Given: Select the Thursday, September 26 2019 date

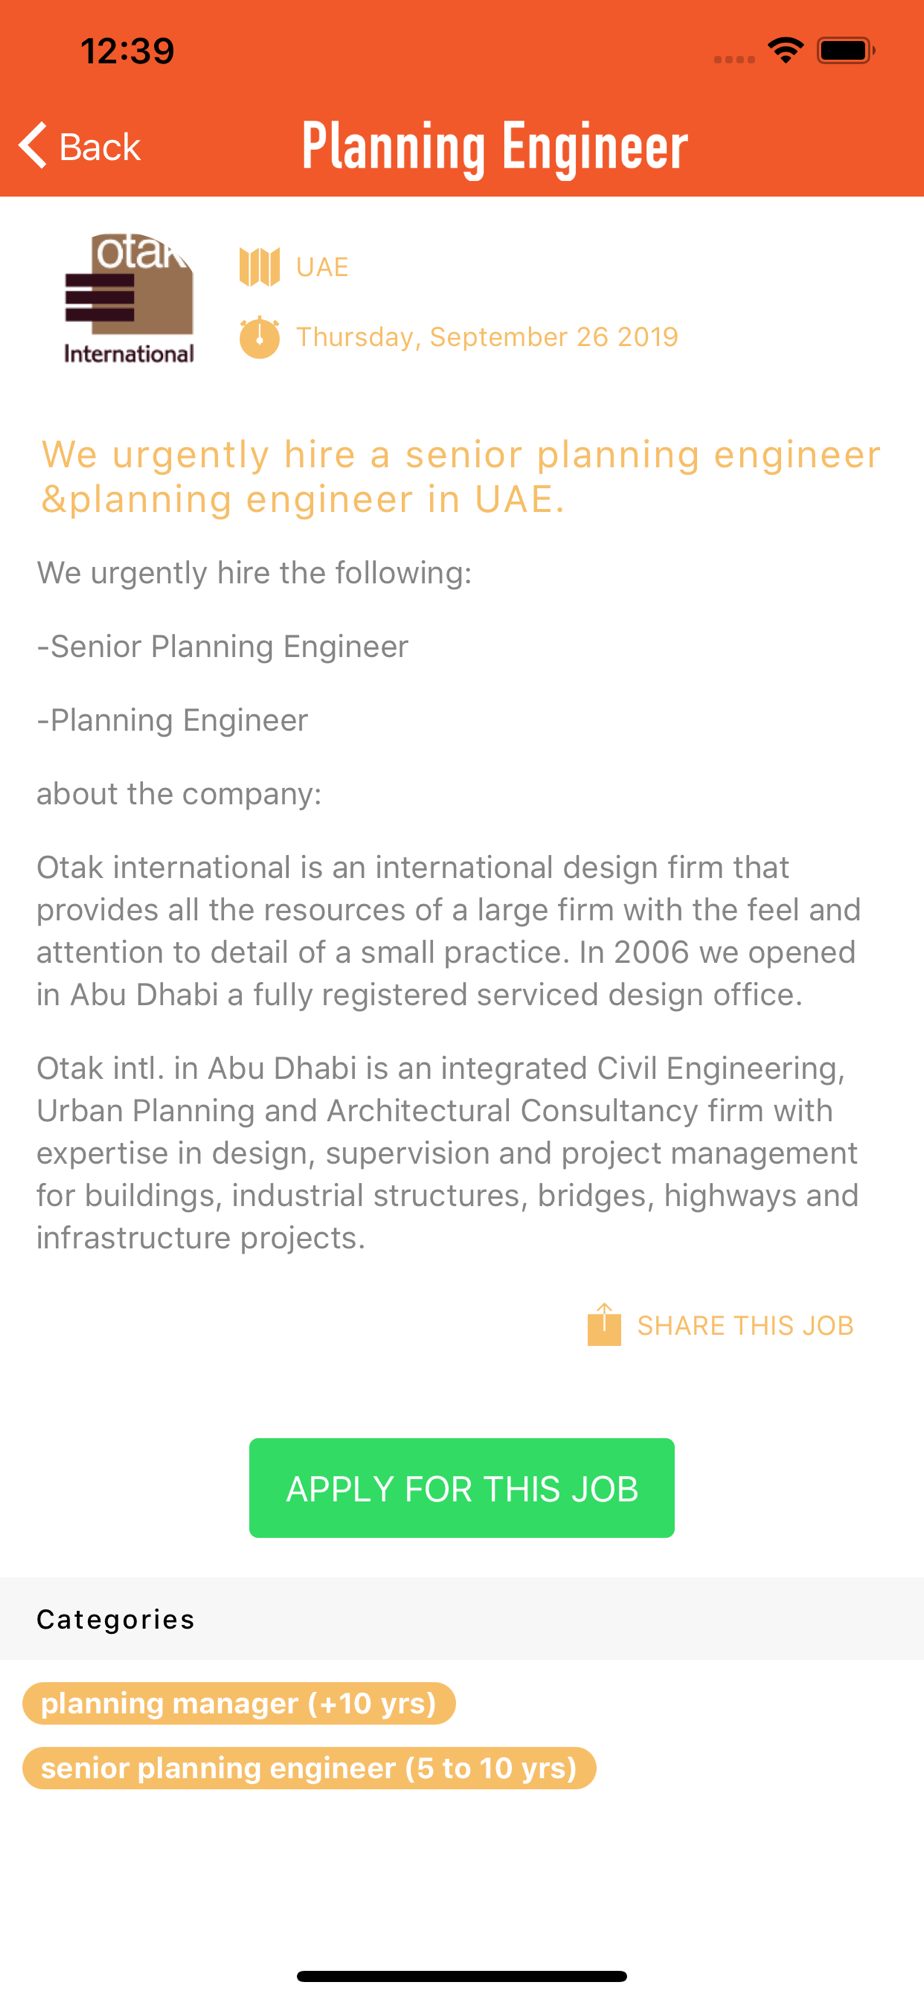Looking at the screenshot, I should point(487,337).
